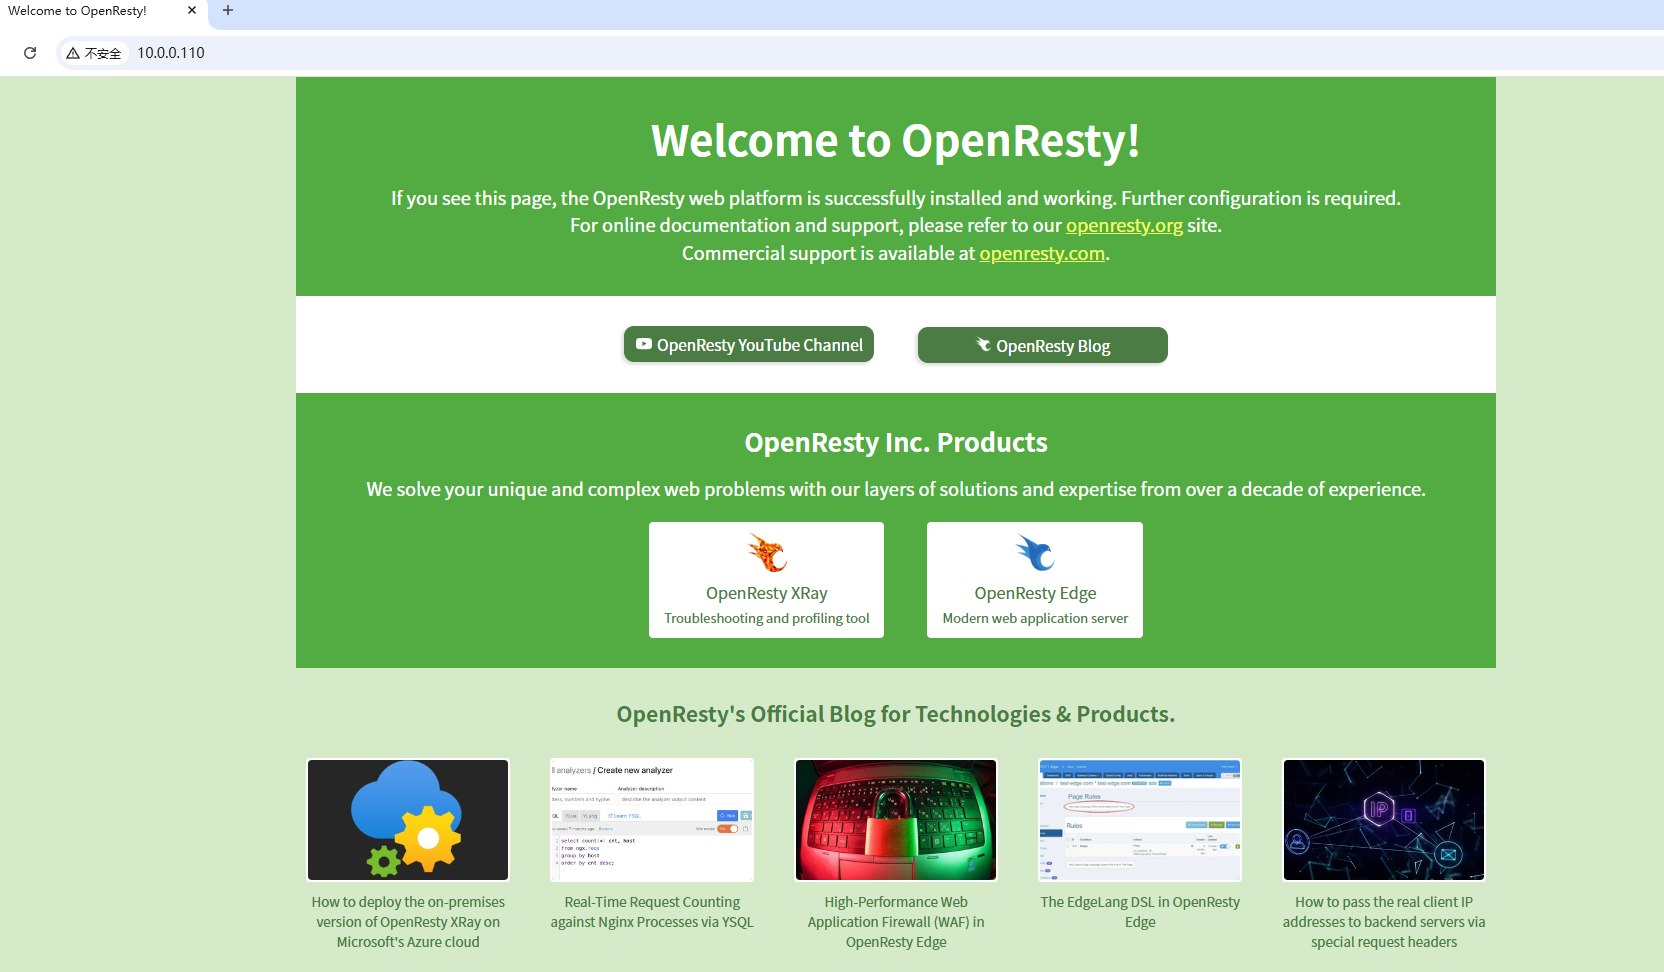
Task: Click the YouTube play icon on the channel button
Action: click(x=644, y=344)
